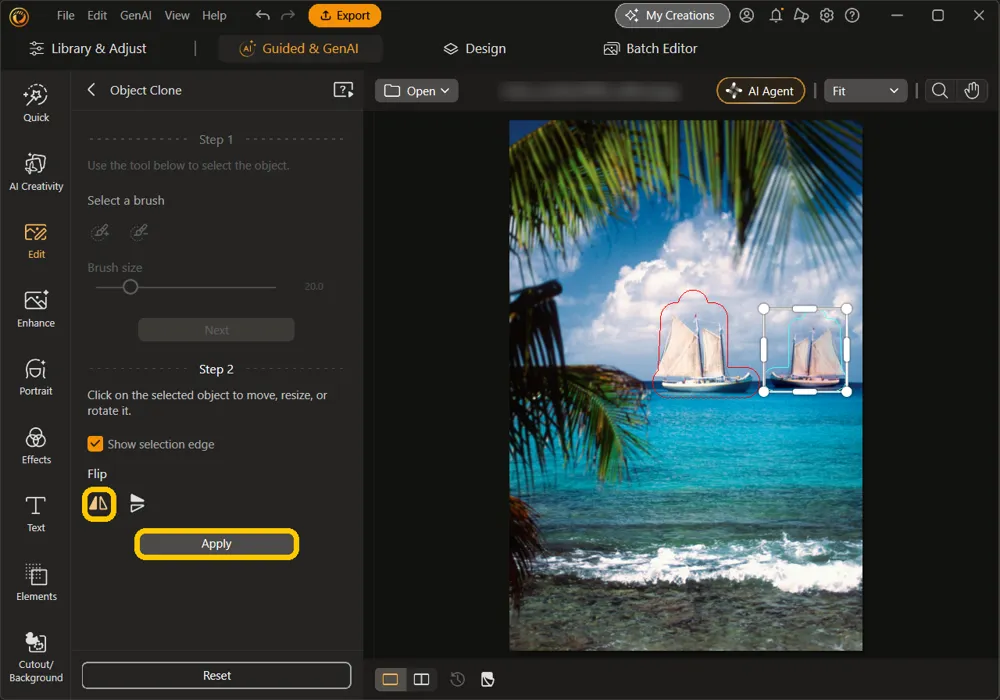Screen dimensions: 1000x700
Task: Switch to single view mode
Action: coord(390,680)
